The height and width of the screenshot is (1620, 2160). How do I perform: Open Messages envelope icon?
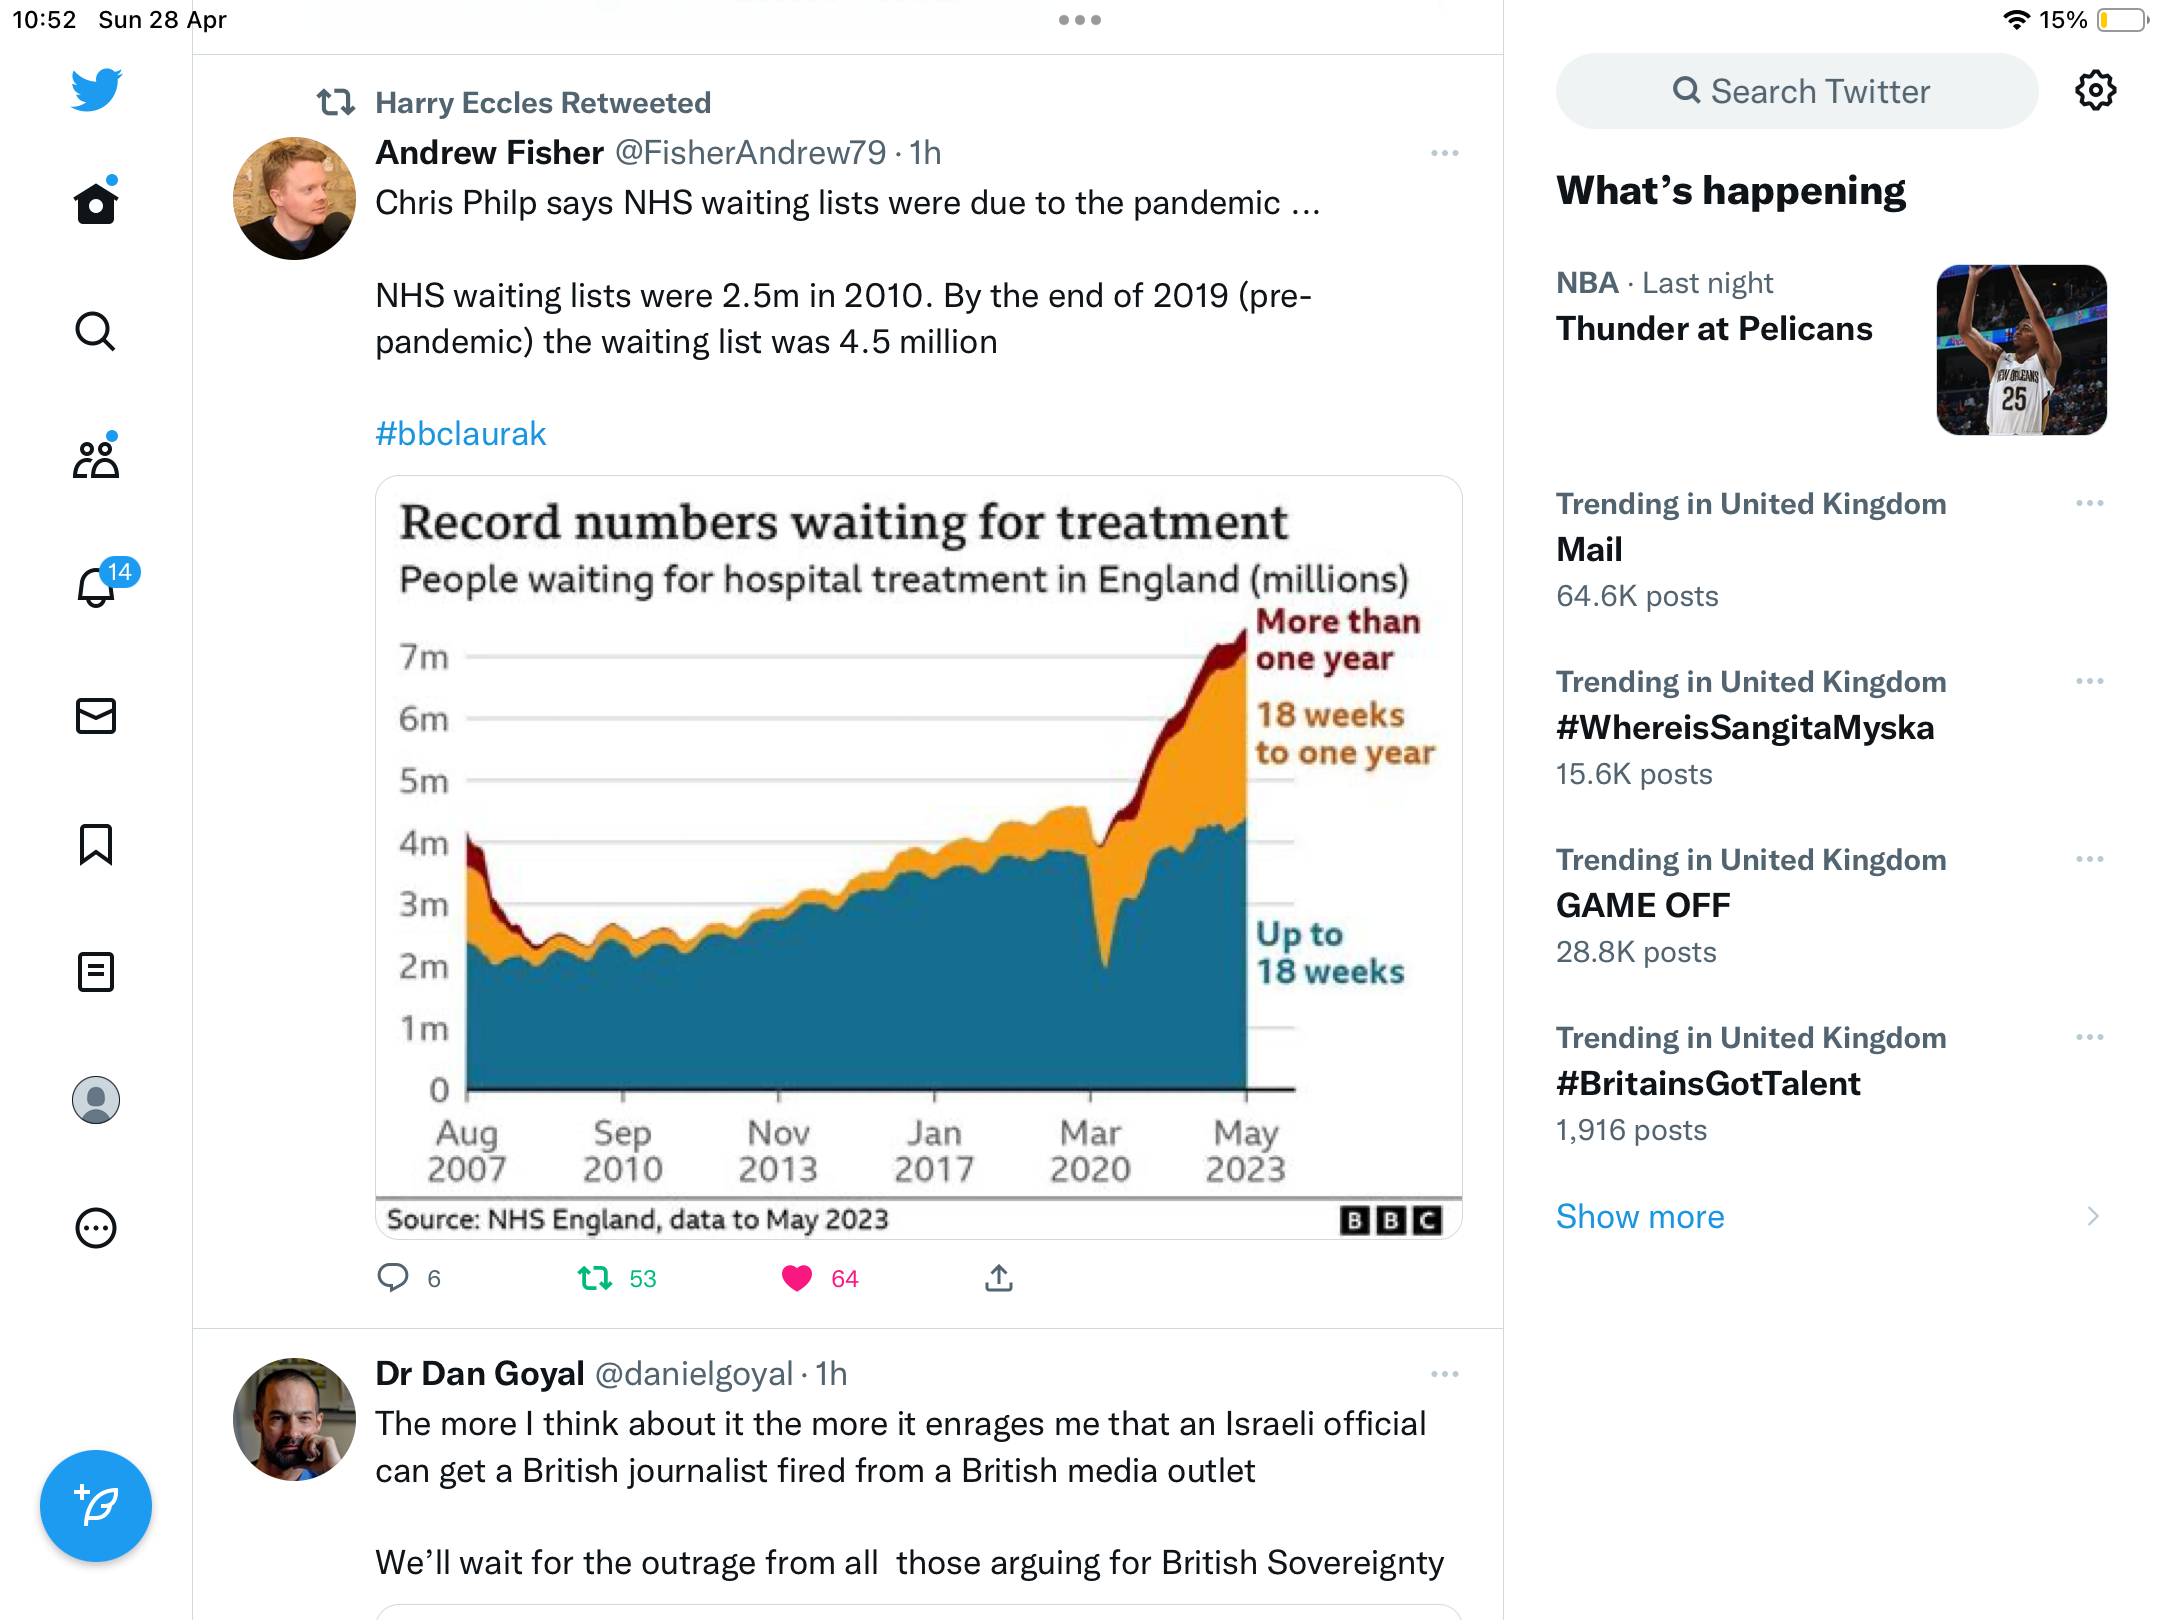pyautogui.click(x=96, y=716)
